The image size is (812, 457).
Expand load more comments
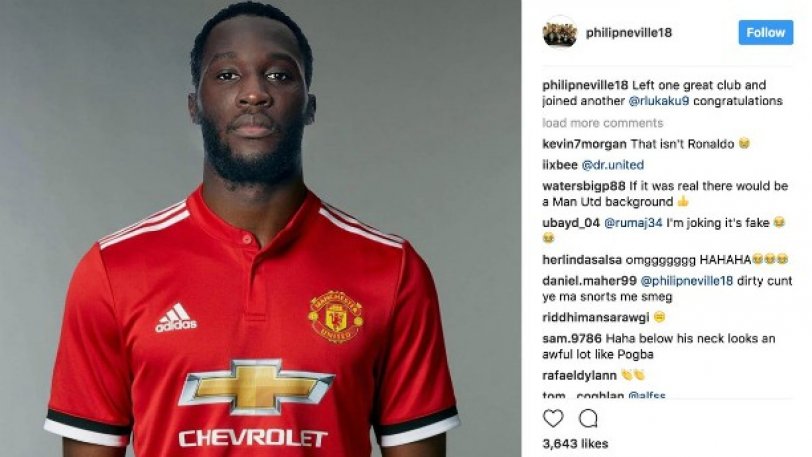603,123
